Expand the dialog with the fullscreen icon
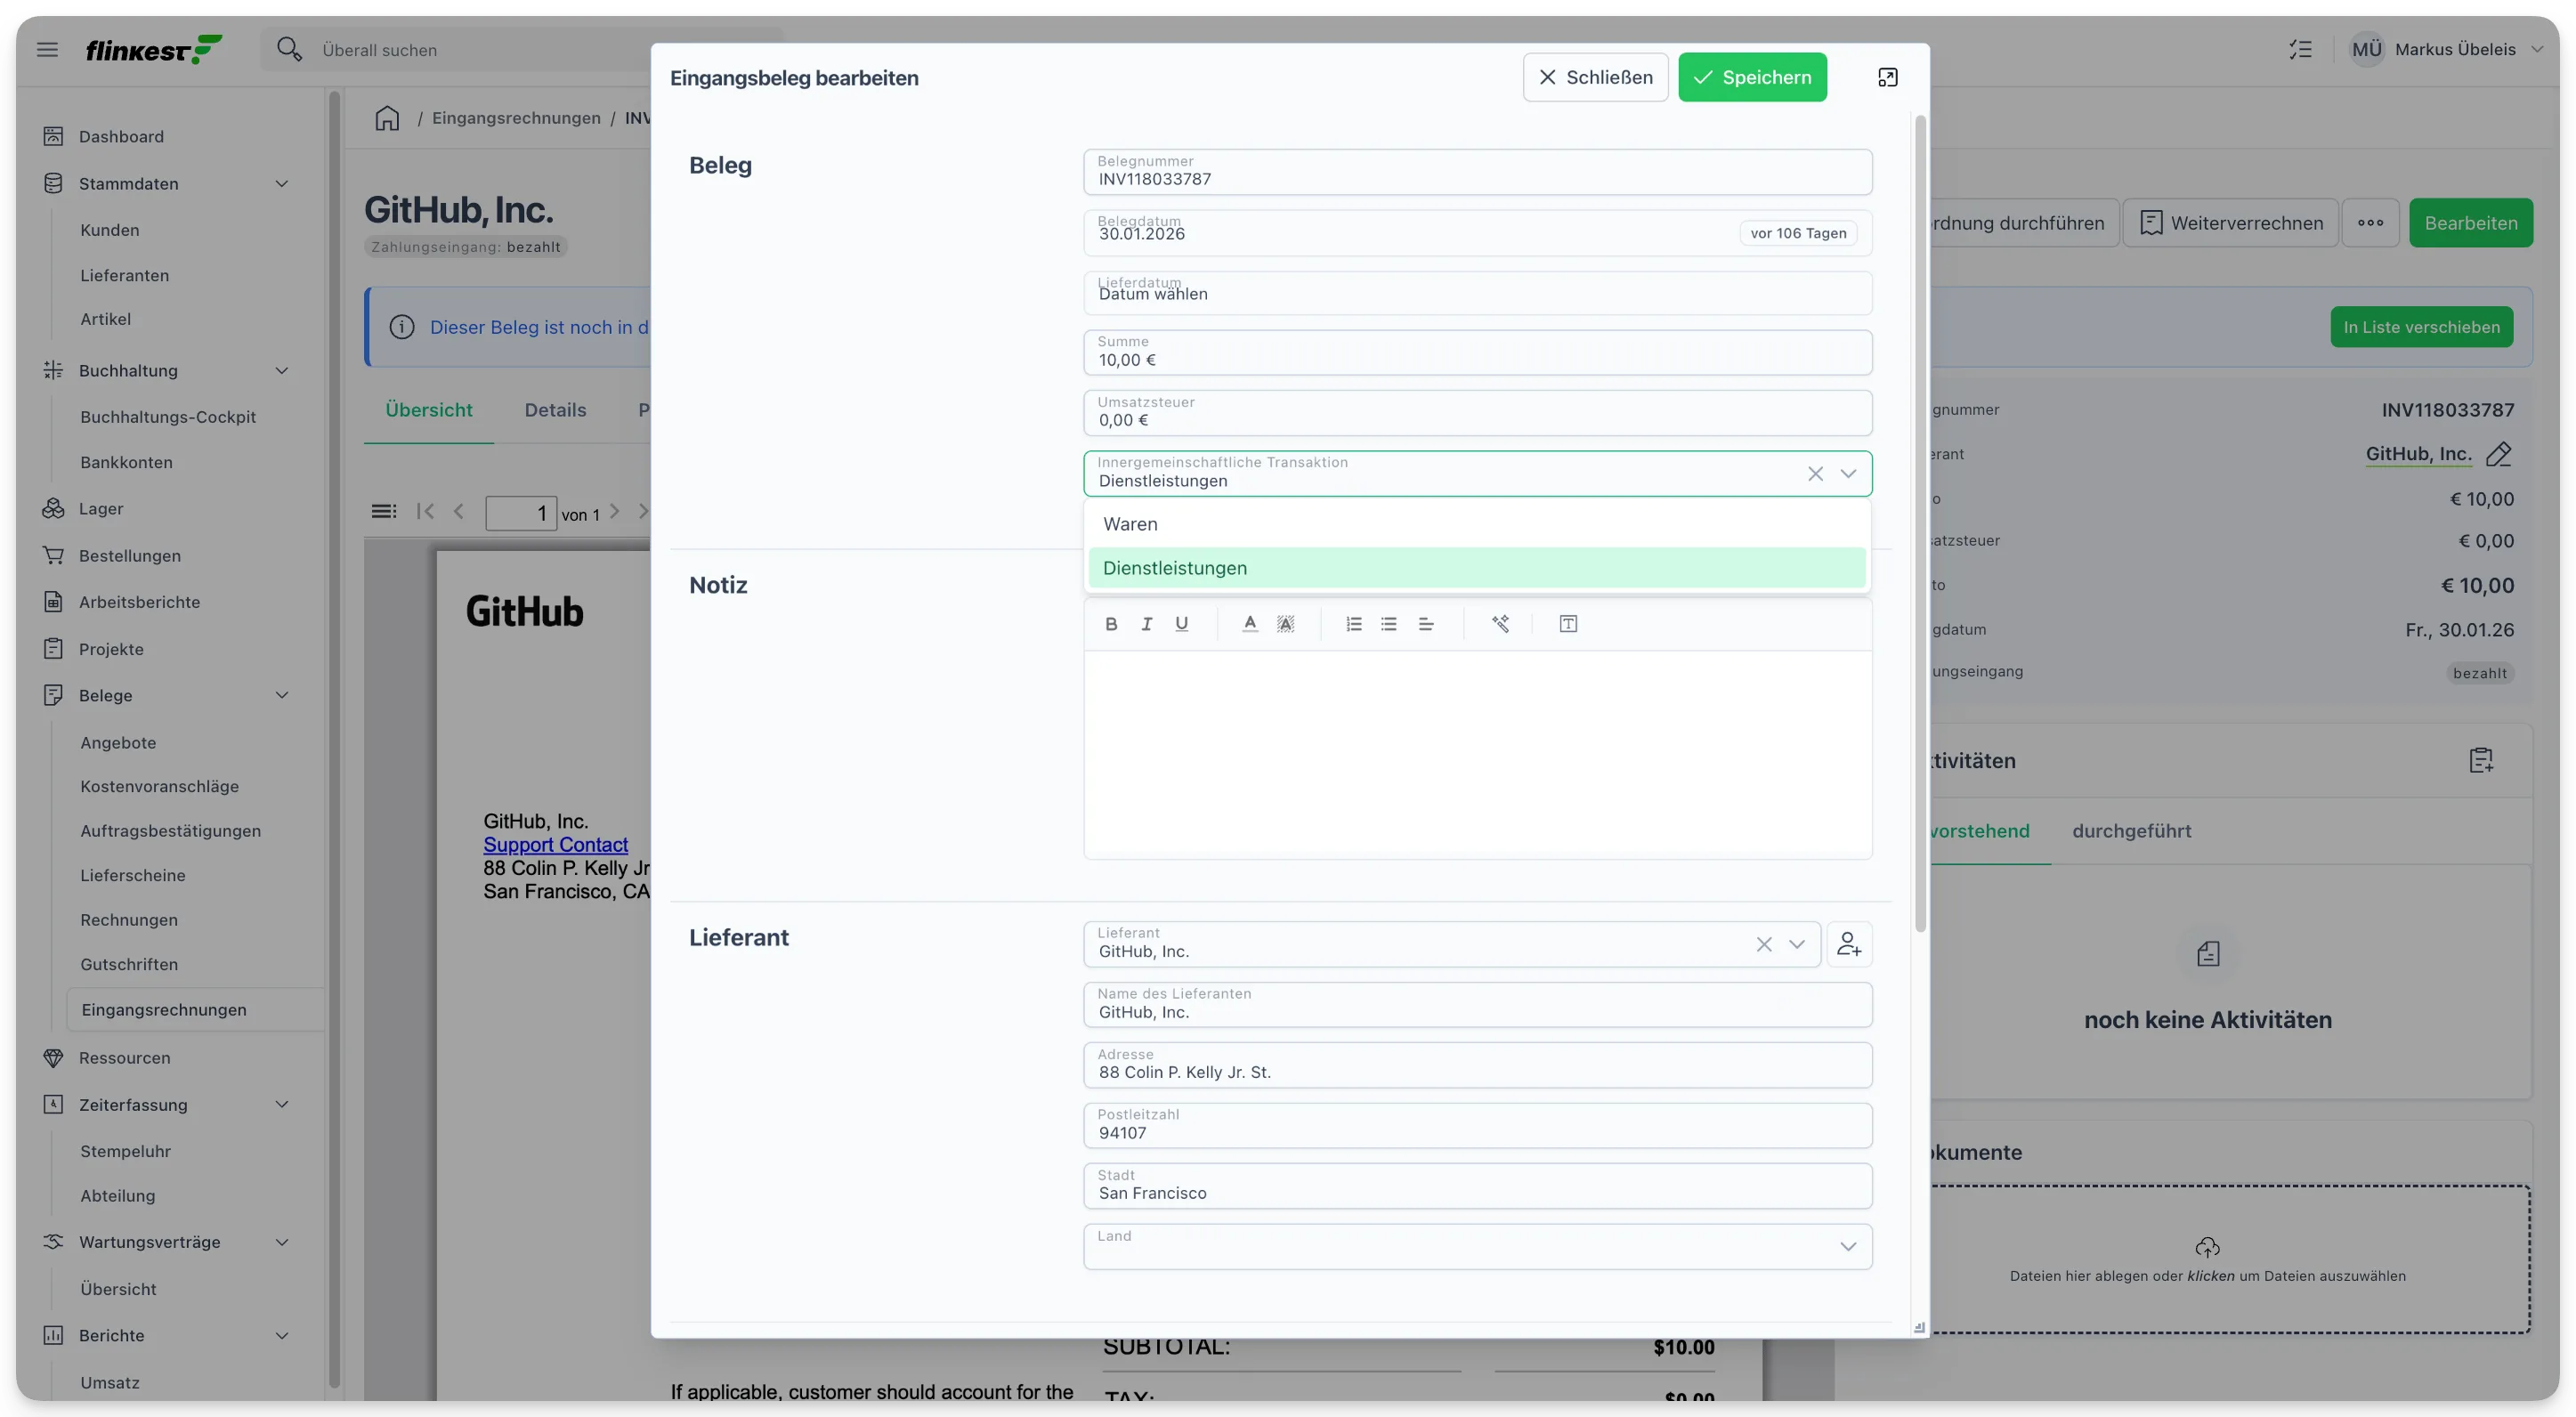 pos(1887,77)
